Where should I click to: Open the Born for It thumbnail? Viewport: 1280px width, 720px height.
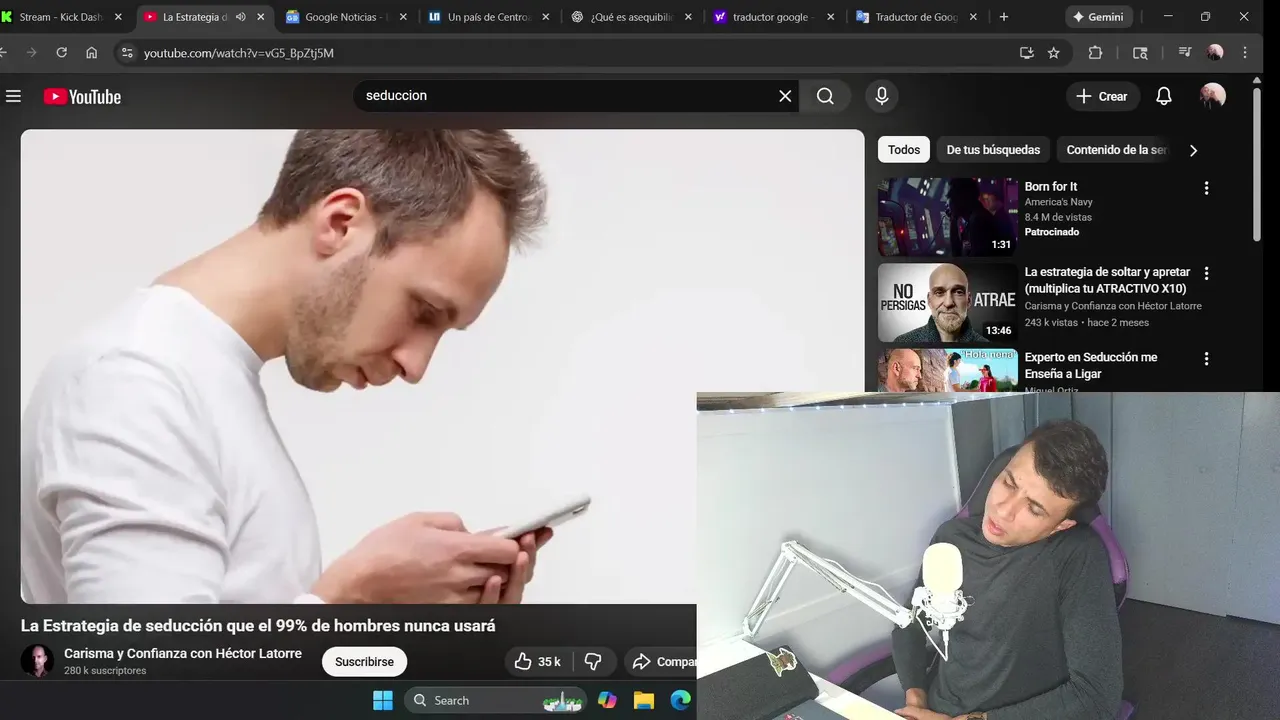[x=948, y=217]
